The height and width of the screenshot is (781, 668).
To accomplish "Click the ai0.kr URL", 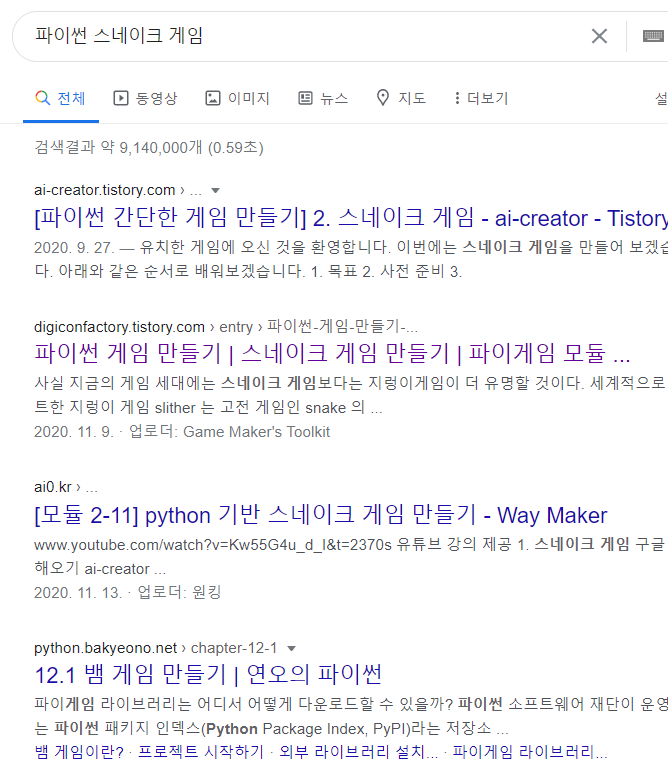I will pos(53,487).
